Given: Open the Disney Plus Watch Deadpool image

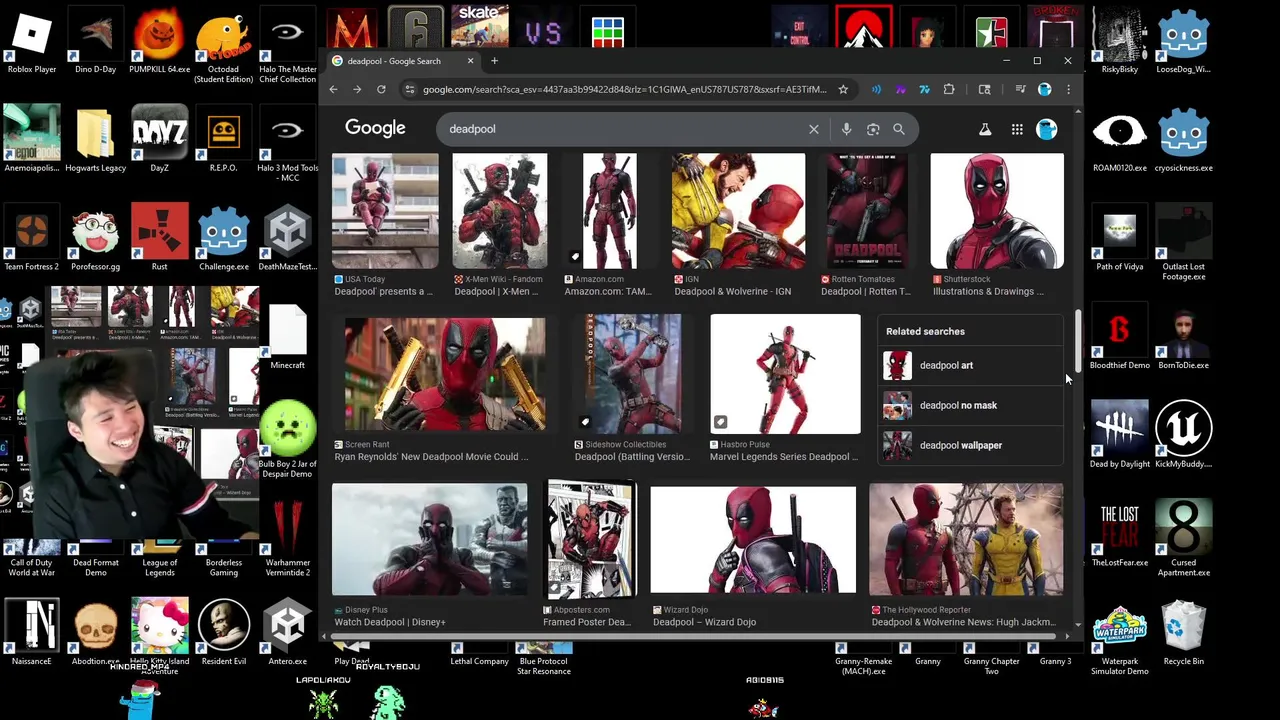Looking at the screenshot, I should click(430, 539).
